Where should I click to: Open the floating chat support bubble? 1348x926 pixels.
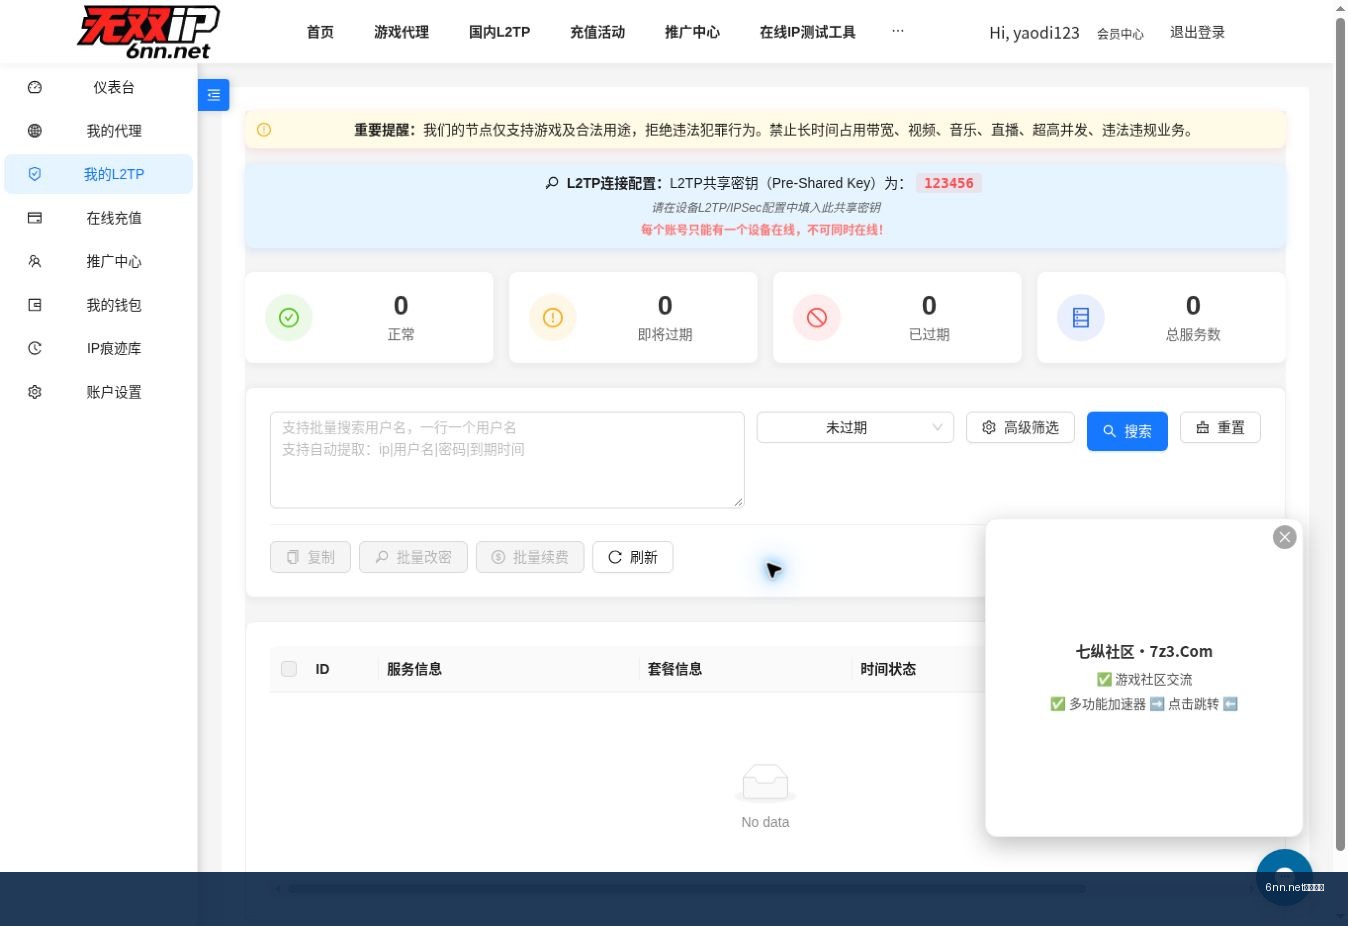pyautogui.click(x=1285, y=877)
